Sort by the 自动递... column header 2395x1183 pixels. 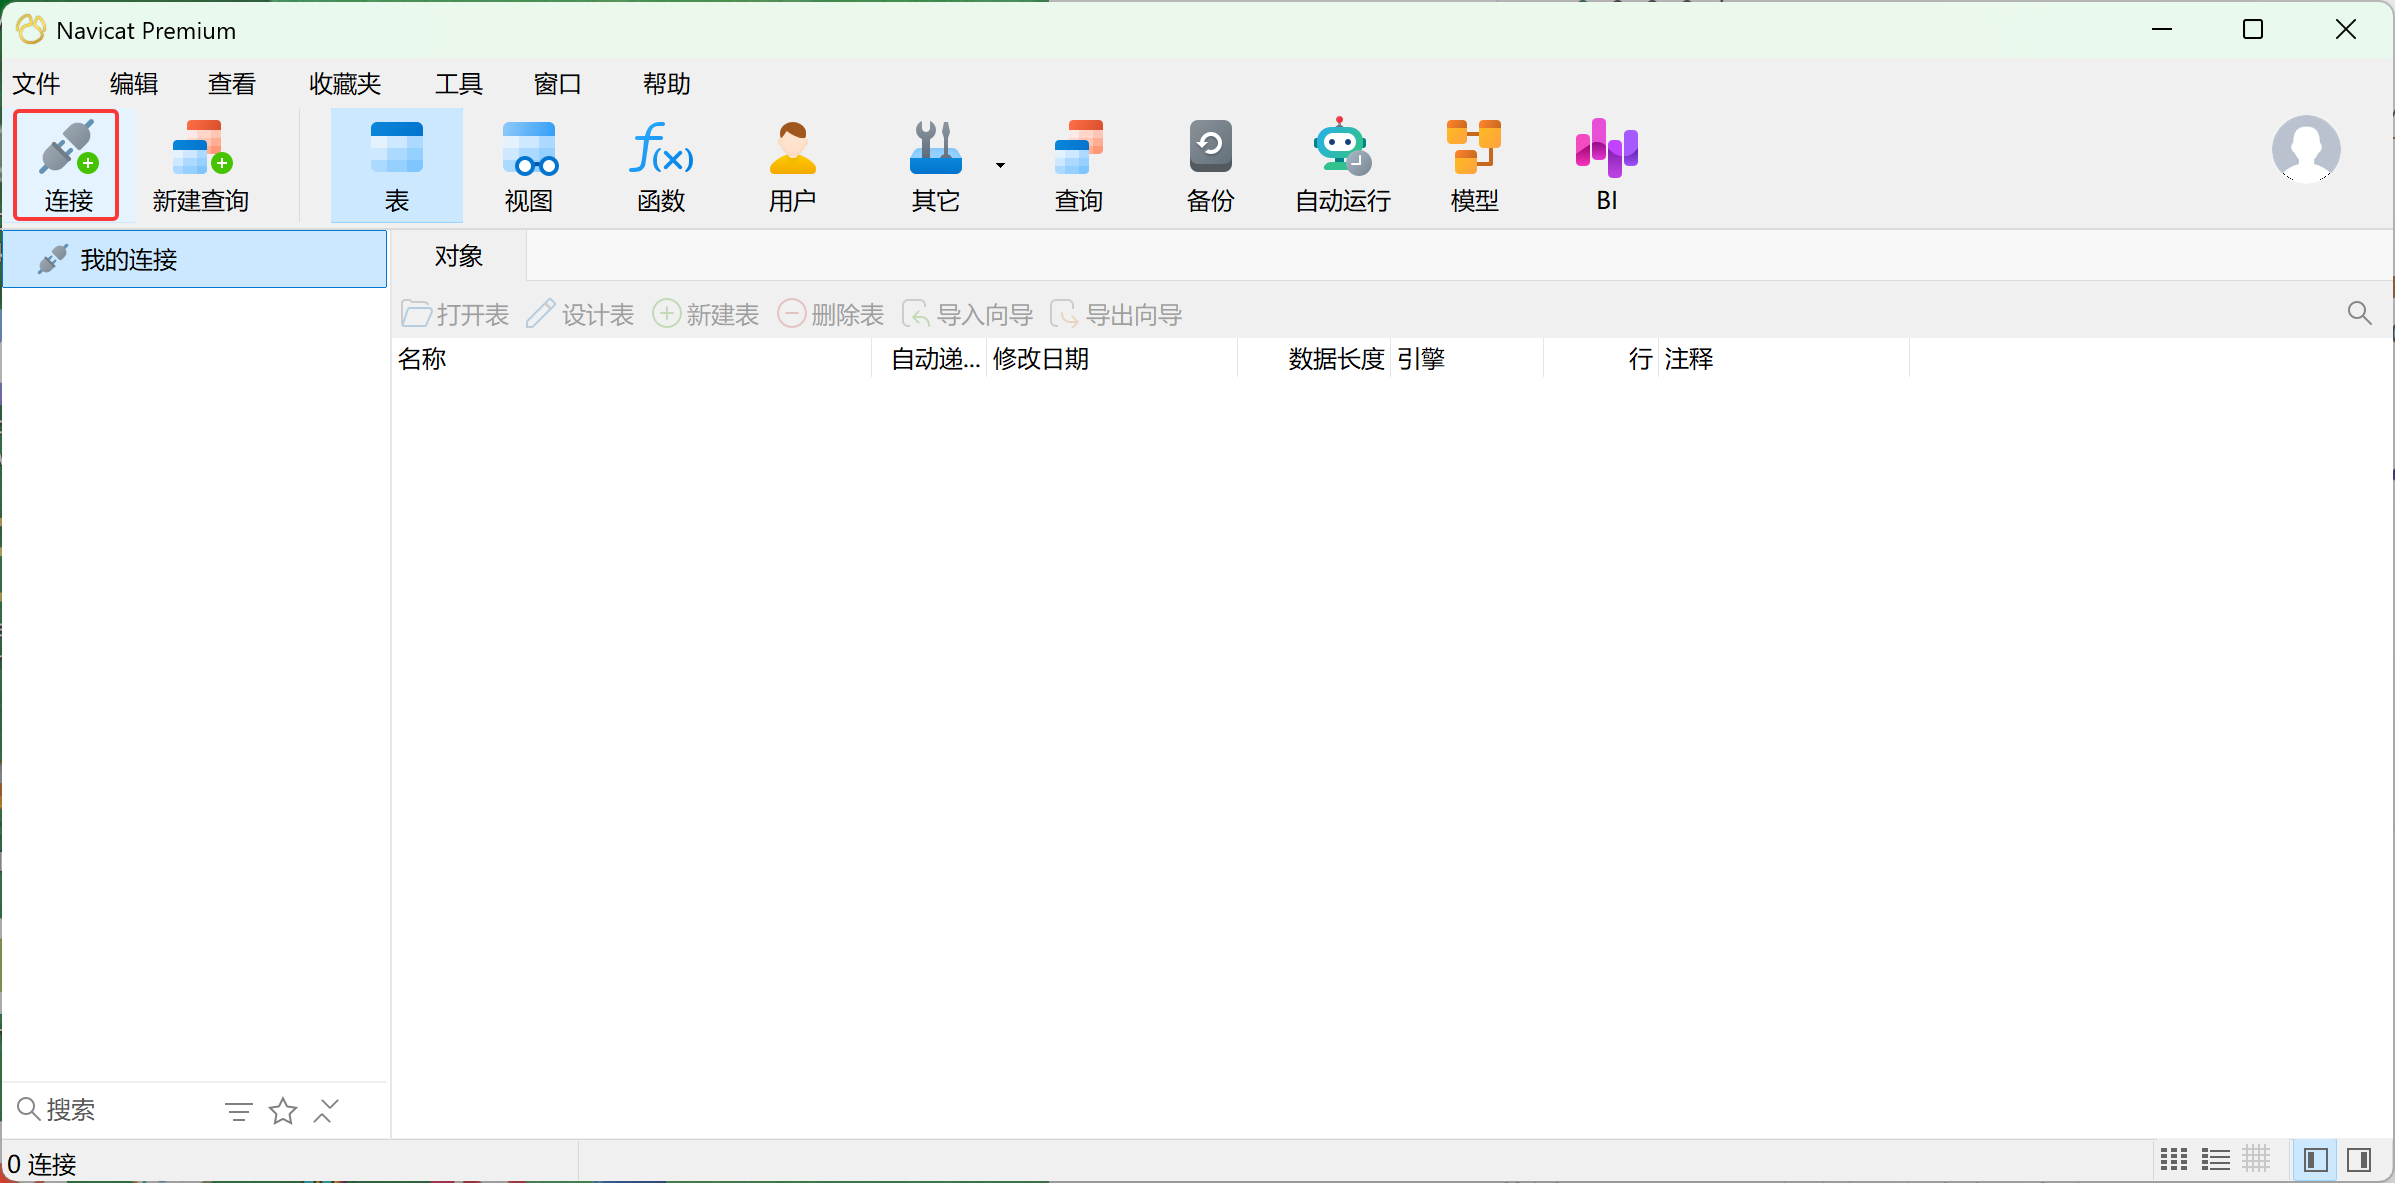929,359
